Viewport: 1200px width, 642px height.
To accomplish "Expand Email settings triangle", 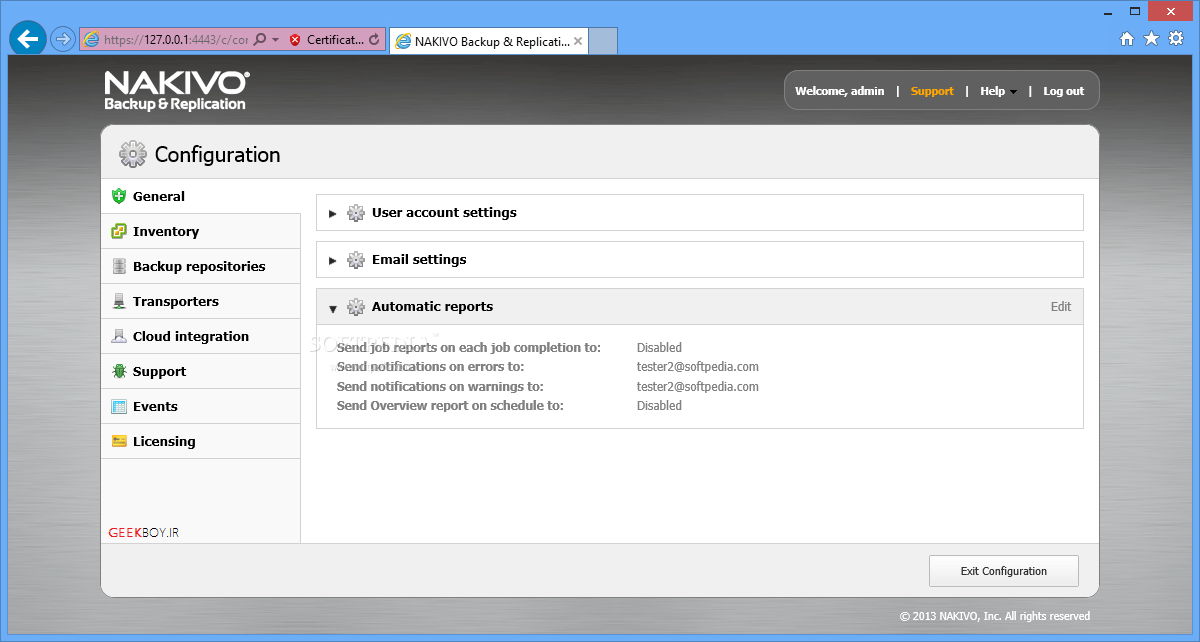I will 333,260.
